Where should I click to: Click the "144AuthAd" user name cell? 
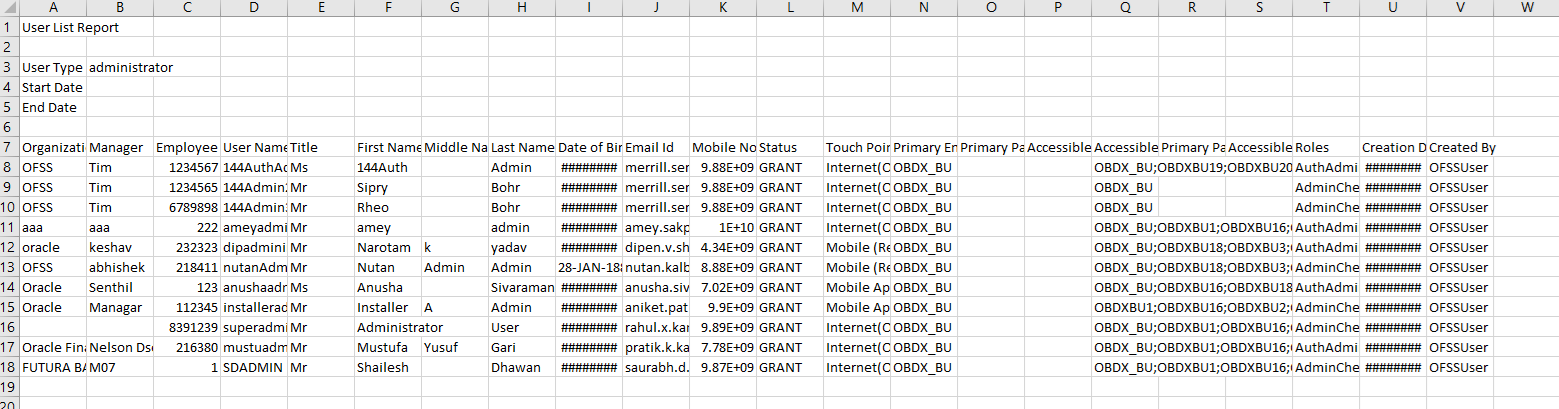253,167
